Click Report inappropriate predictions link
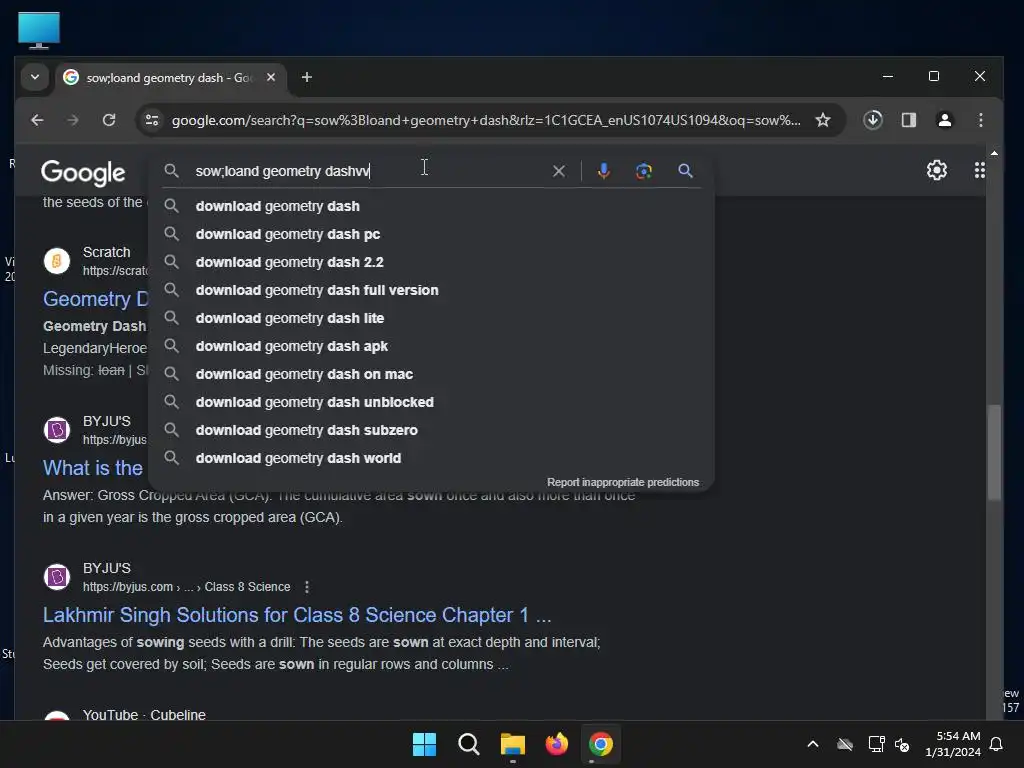Image resolution: width=1024 pixels, height=768 pixels. 622,483
